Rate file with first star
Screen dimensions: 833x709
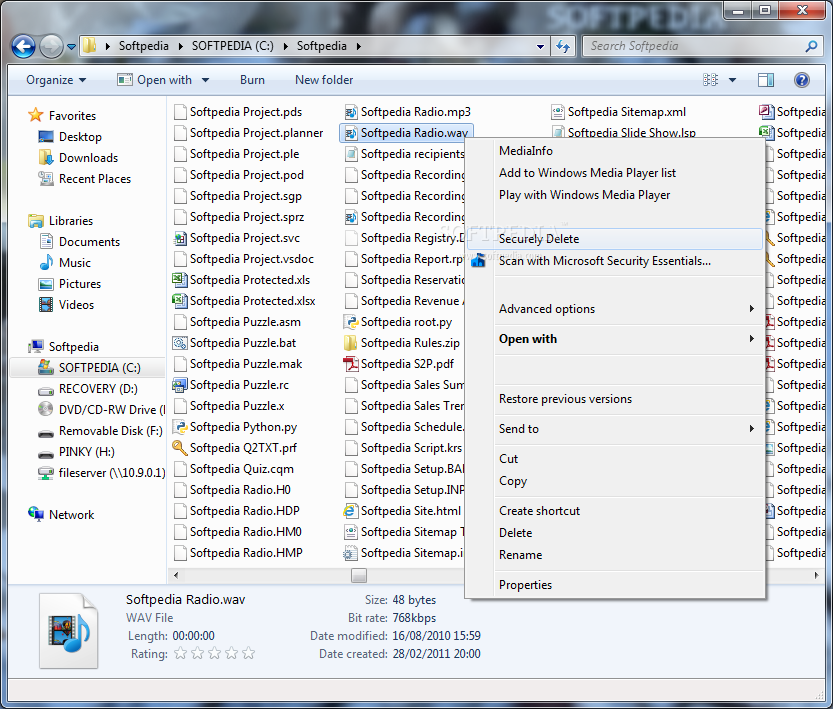click(181, 653)
